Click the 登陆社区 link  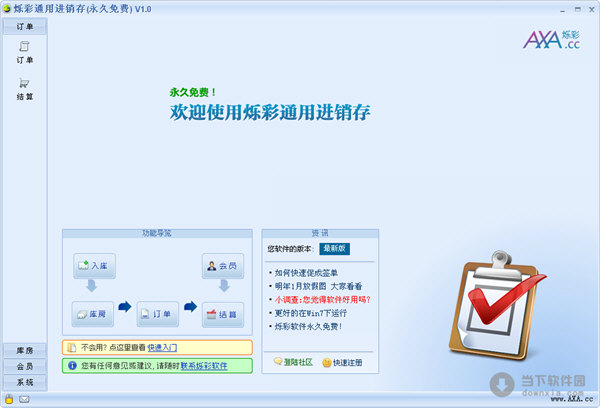[298, 362]
